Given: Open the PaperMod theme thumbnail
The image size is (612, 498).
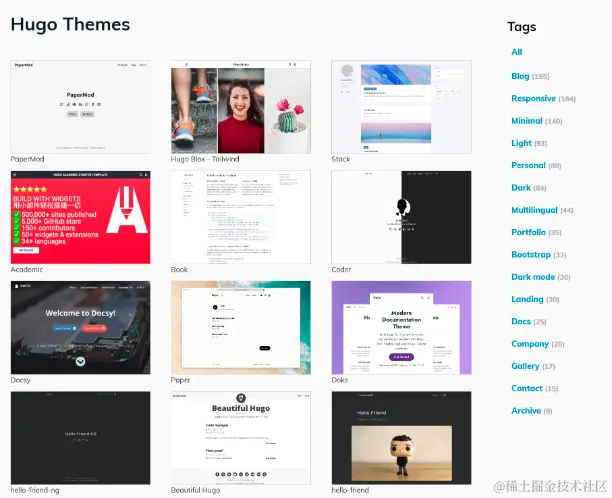Looking at the screenshot, I should pyautogui.click(x=80, y=107).
